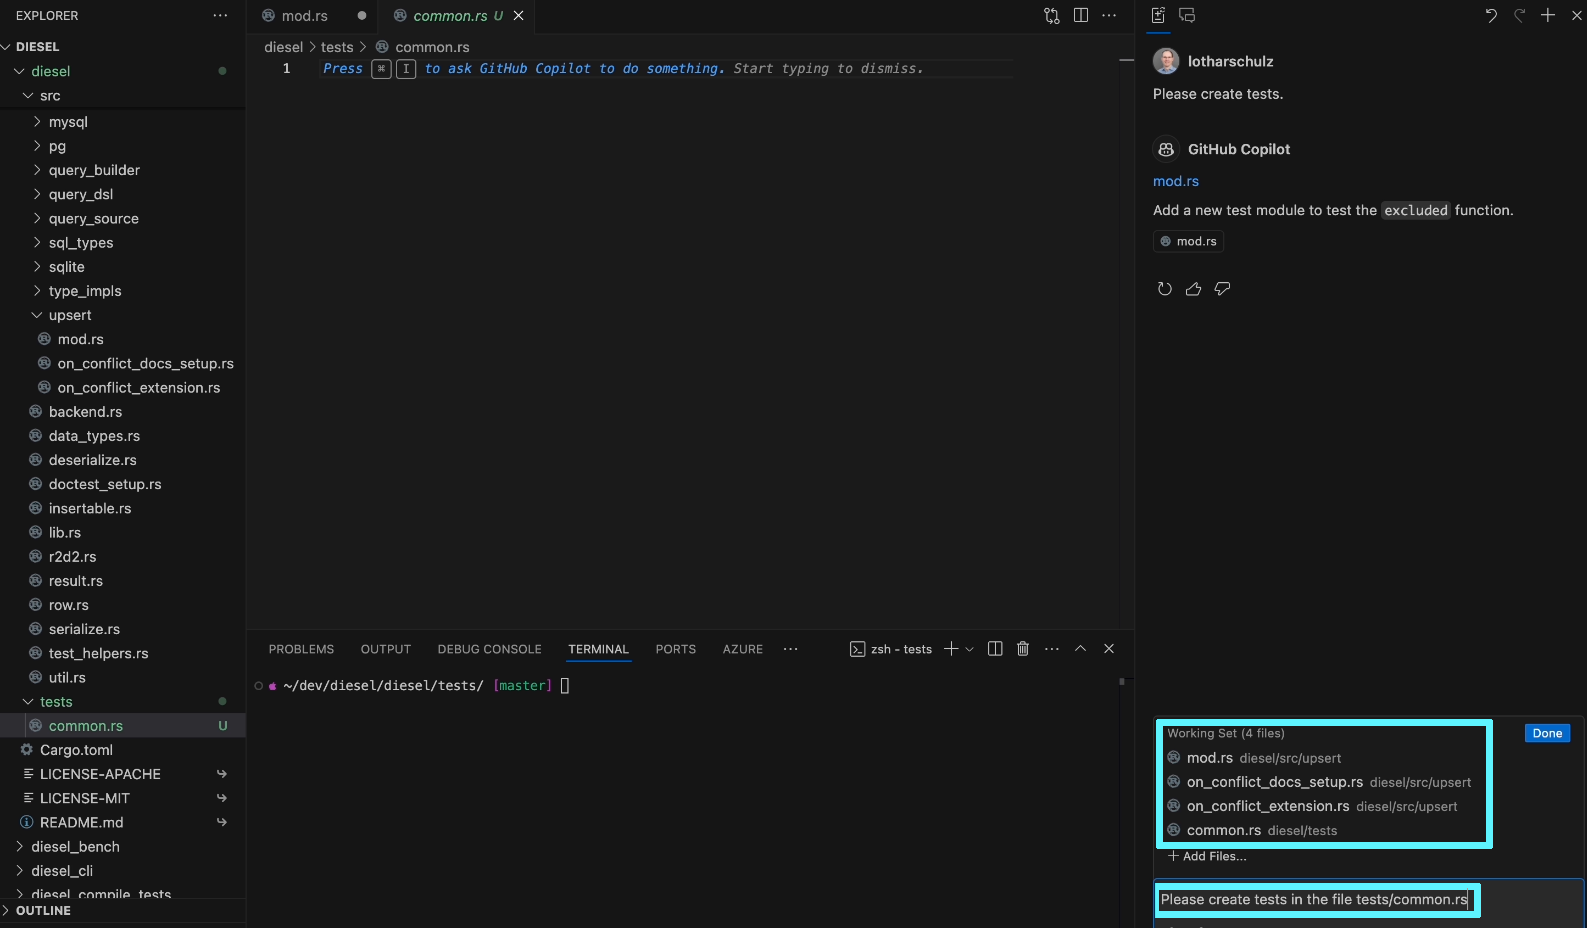Open the mod.rs link in Copilot response
1587x928 pixels.
(1175, 181)
